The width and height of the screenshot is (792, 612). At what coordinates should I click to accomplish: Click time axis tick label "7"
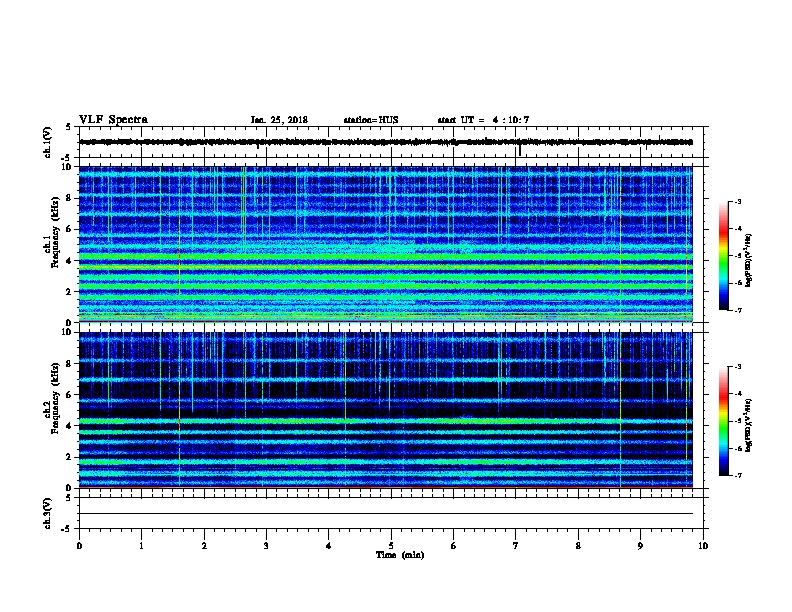tap(516, 545)
